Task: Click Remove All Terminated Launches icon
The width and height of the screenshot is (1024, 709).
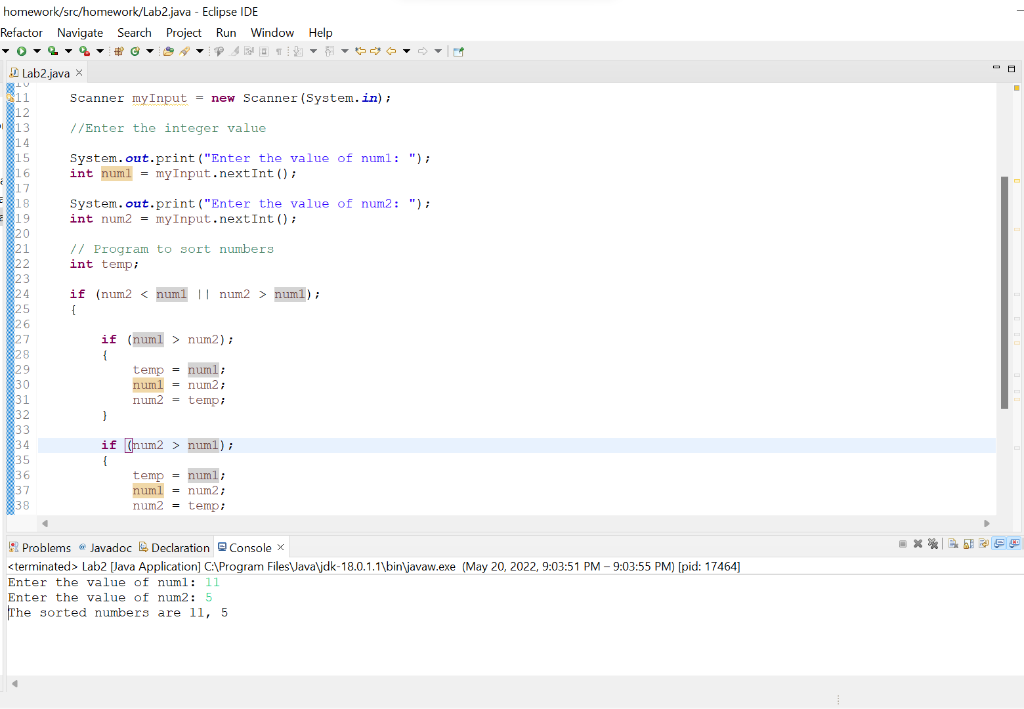Action: 933,544
